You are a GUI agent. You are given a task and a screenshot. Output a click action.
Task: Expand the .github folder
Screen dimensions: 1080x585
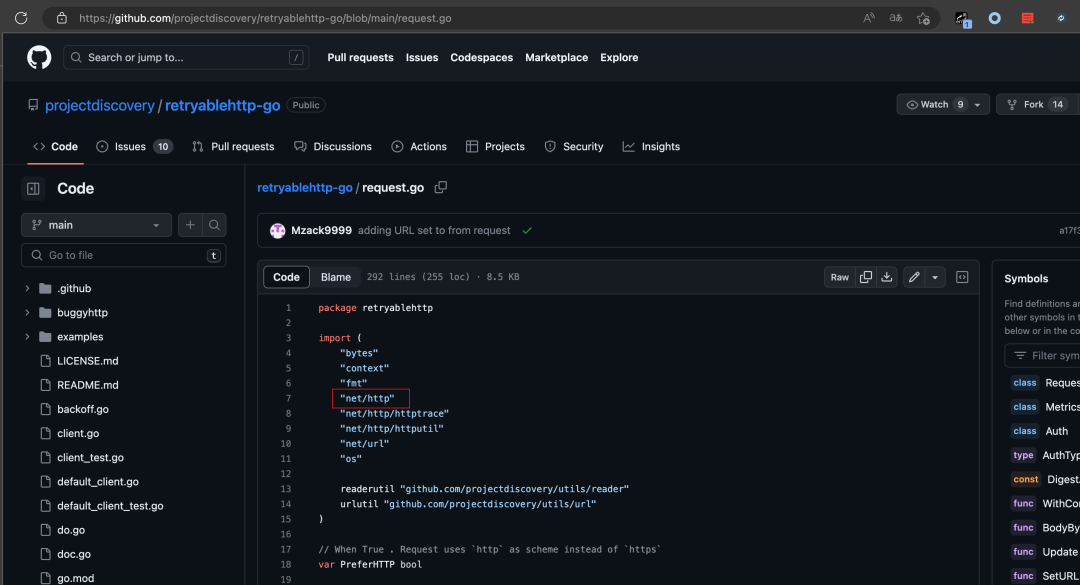coord(28,289)
